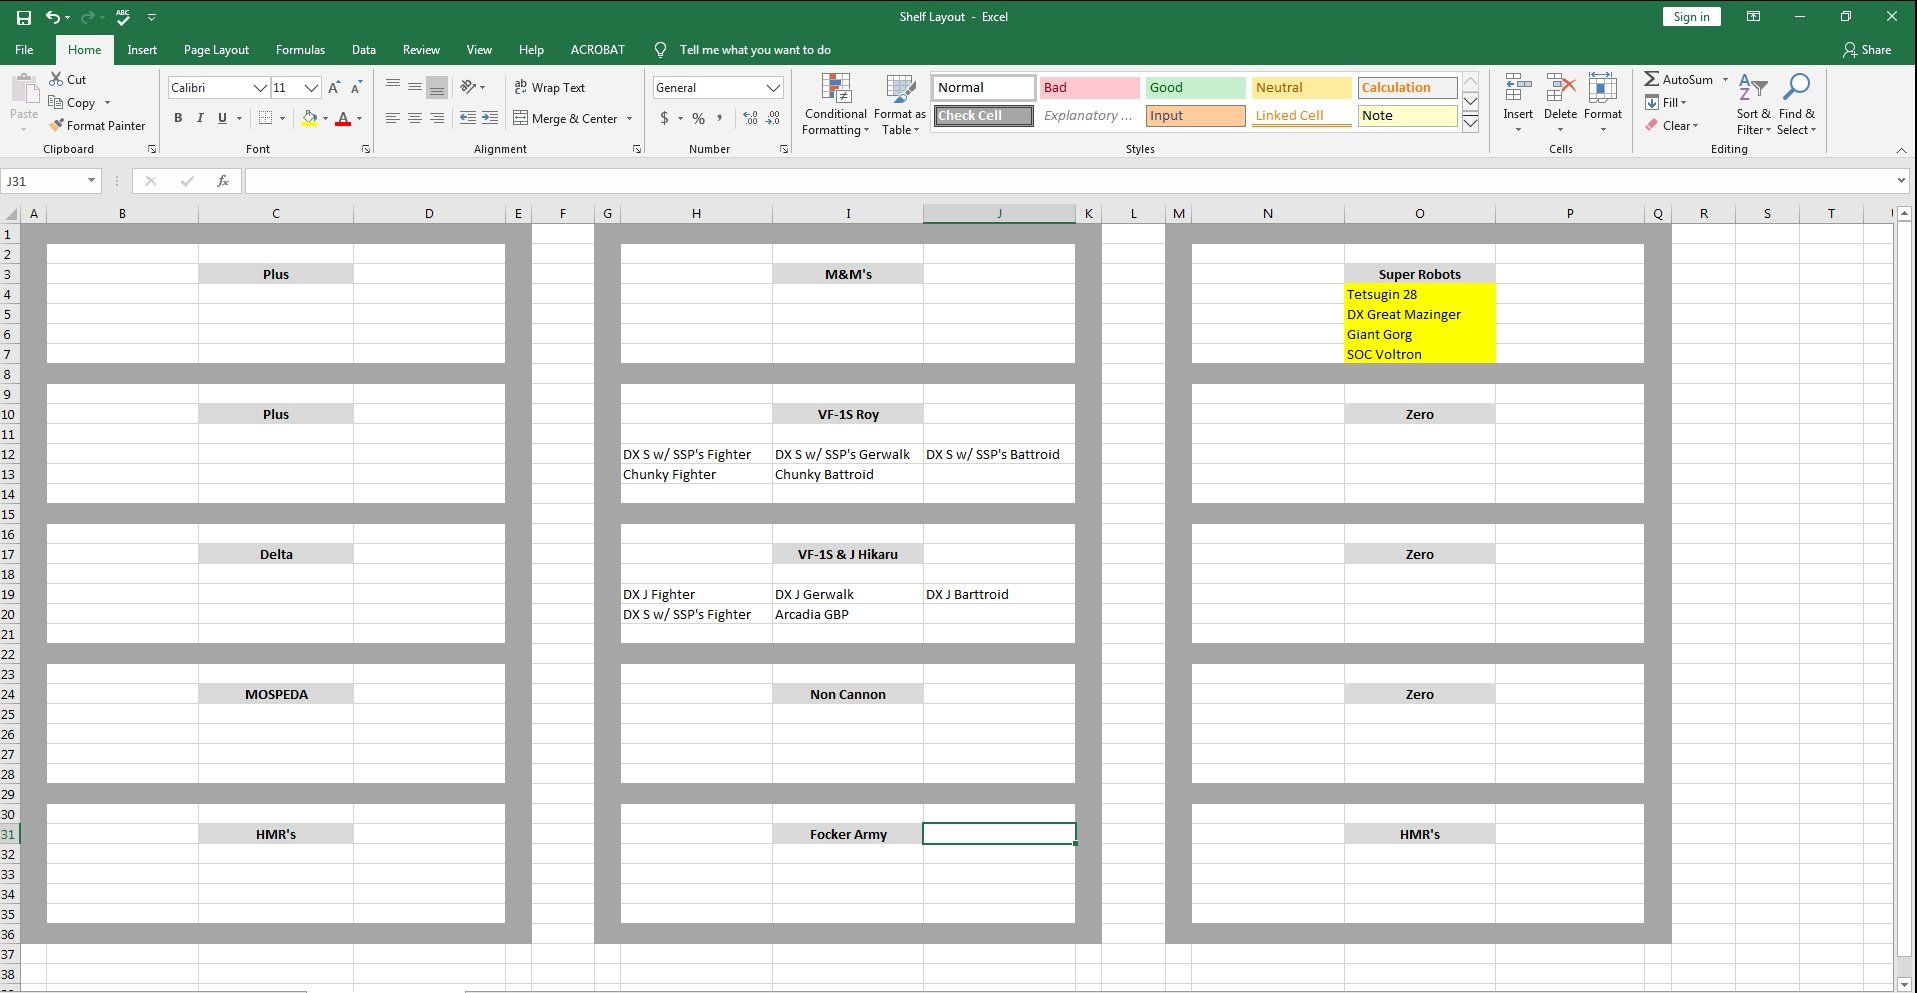Viewport: 1917px width, 993px height.
Task: Toggle Middle Align for cells
Action: [x=415, y=88]
